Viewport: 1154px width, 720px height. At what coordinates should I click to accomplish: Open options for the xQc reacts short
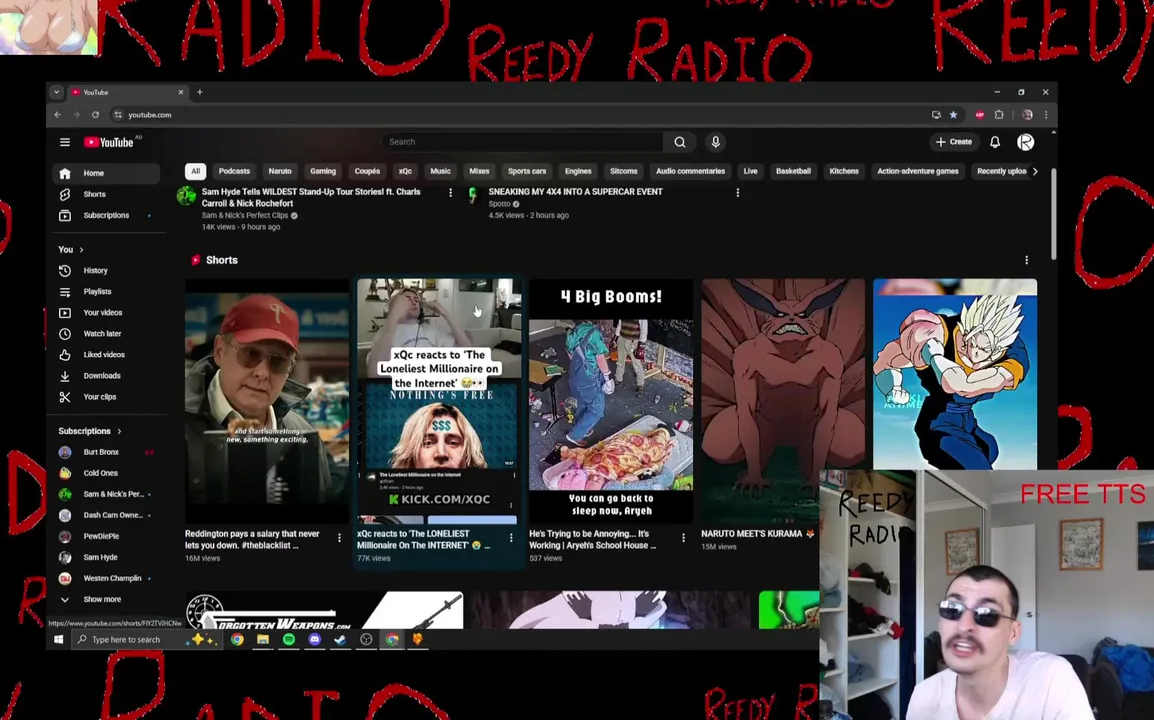coord(511,538)
